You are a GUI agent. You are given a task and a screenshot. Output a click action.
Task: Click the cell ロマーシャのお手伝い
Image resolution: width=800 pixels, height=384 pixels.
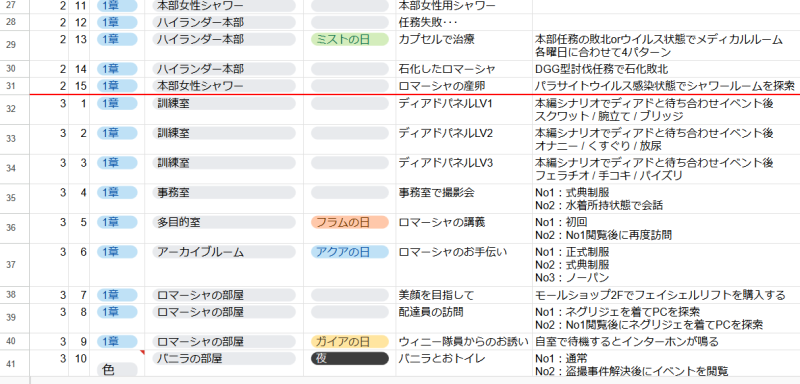click(463, 265)
